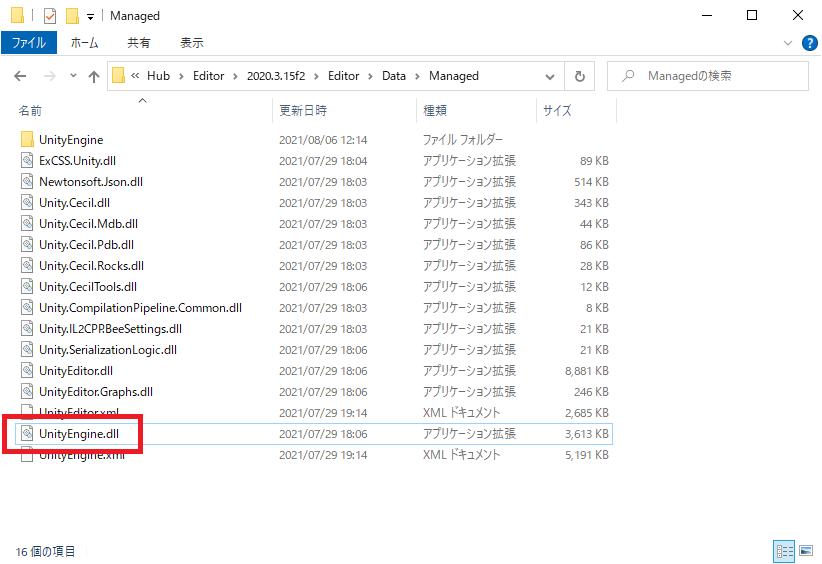Select the UnityEditor.dll file icon

[x=27, y=370]
